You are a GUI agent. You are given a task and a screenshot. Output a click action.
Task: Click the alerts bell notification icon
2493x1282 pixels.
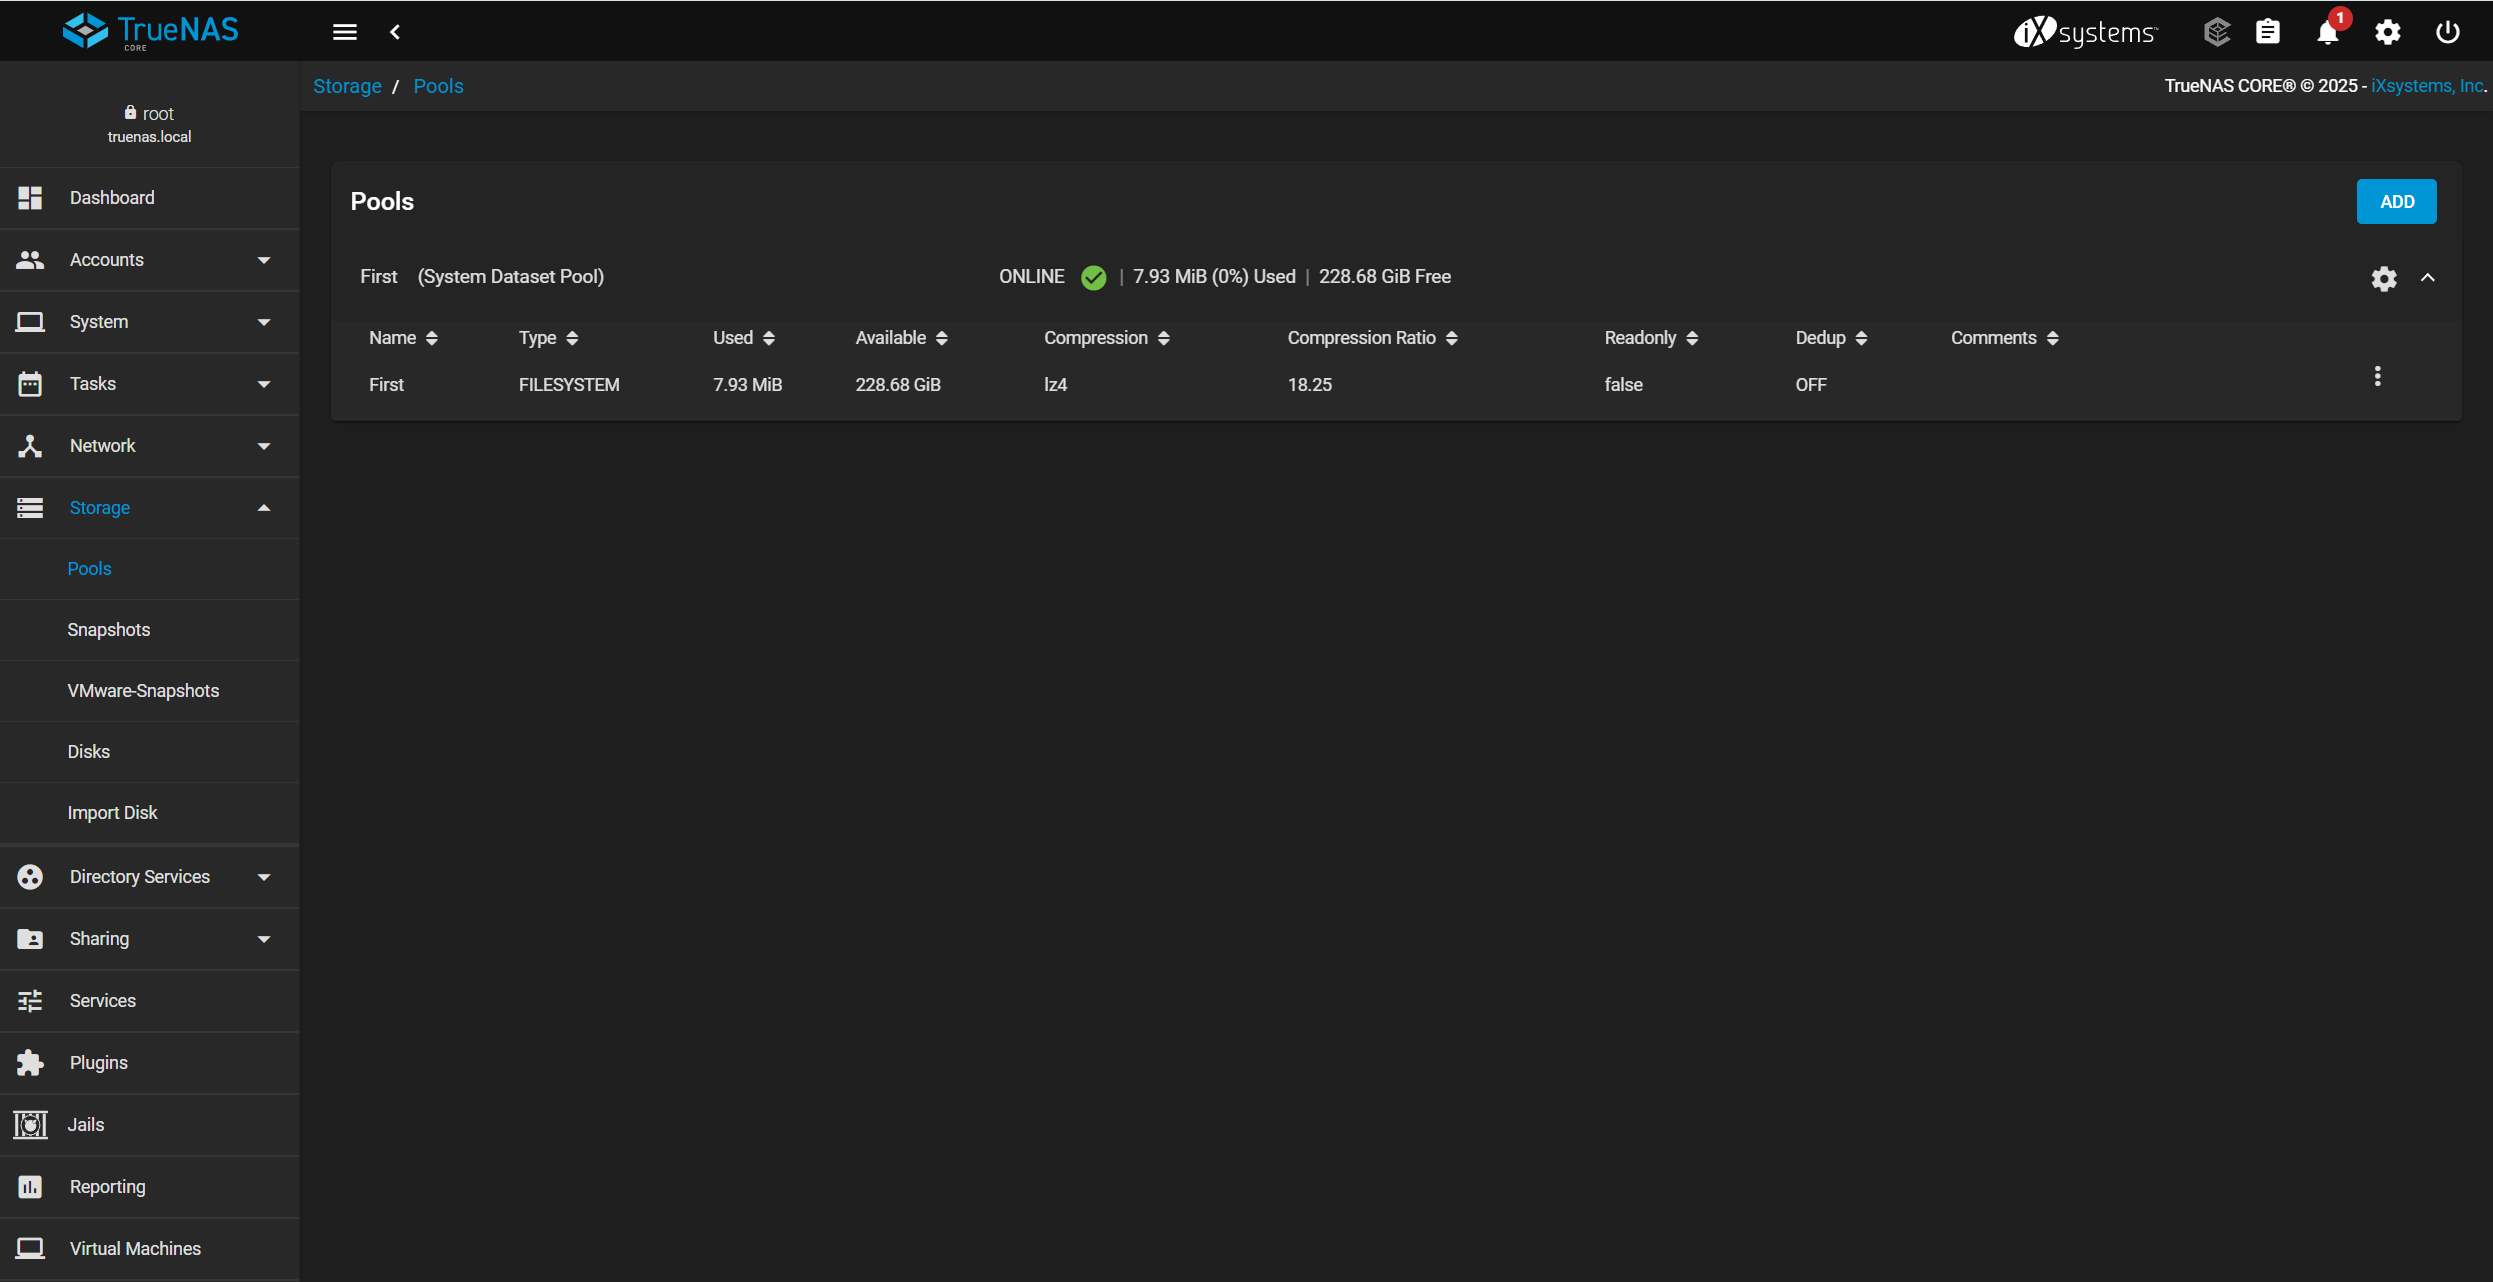point(2327,33)
